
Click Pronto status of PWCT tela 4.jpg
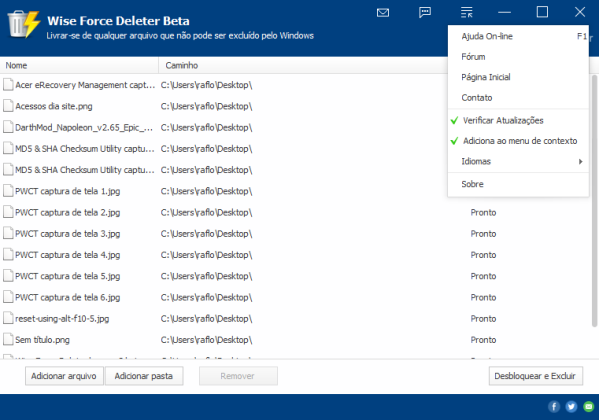tap(483, 255)
